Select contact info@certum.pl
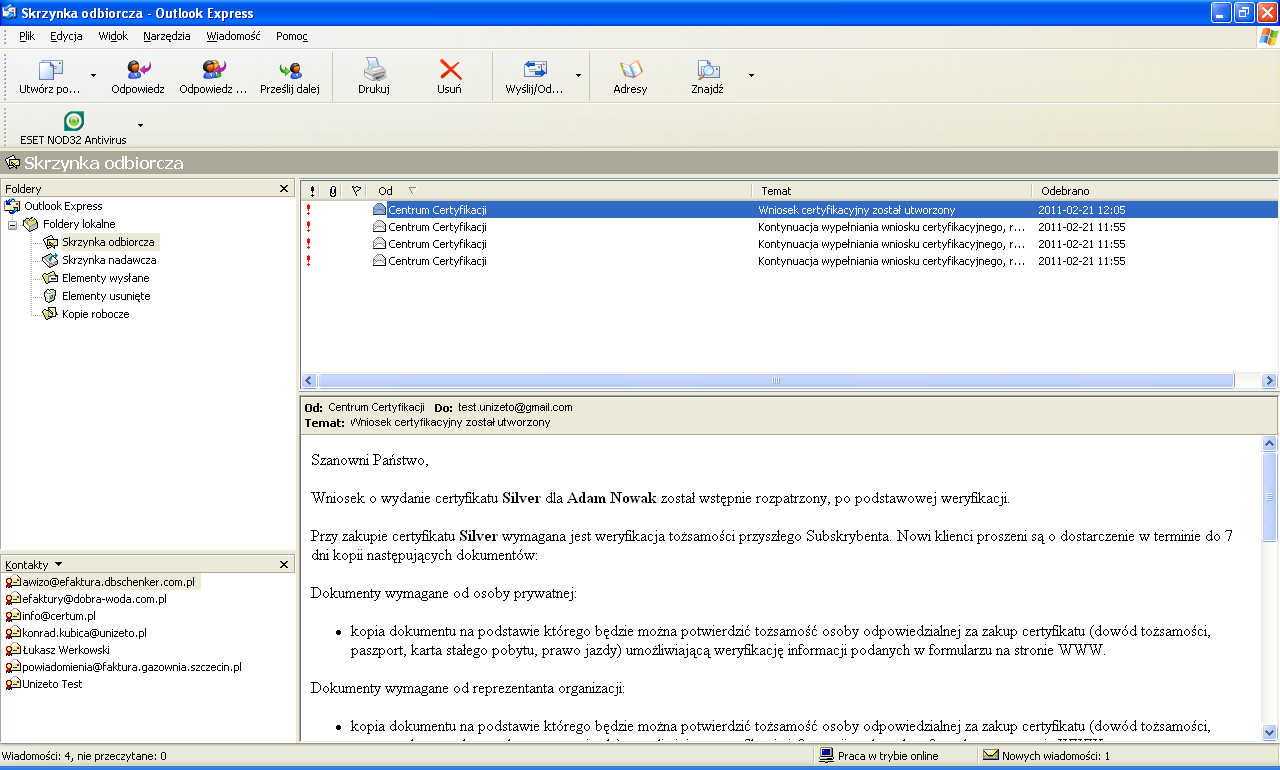 tap(59, 616)
